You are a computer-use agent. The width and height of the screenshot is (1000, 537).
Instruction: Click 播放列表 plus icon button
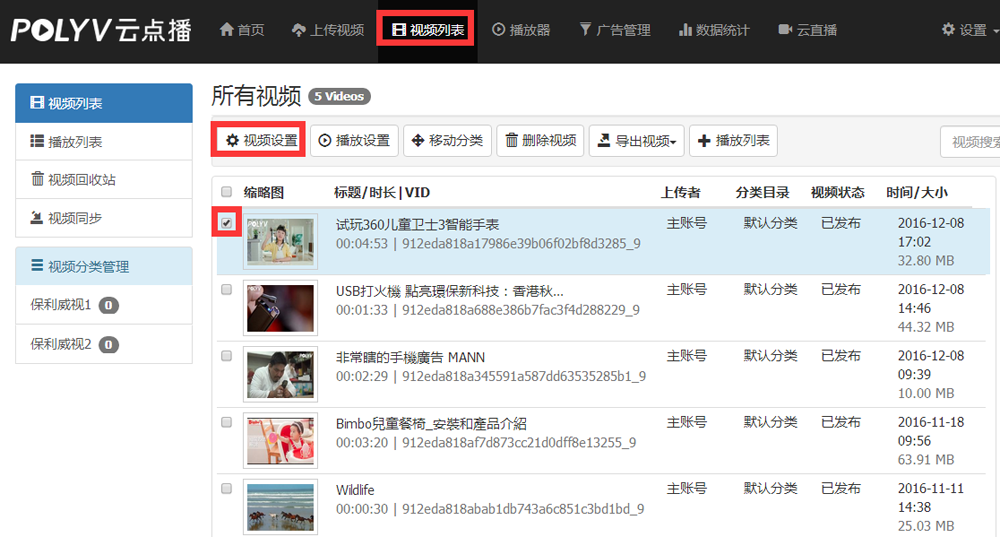(x=733, y=141)
